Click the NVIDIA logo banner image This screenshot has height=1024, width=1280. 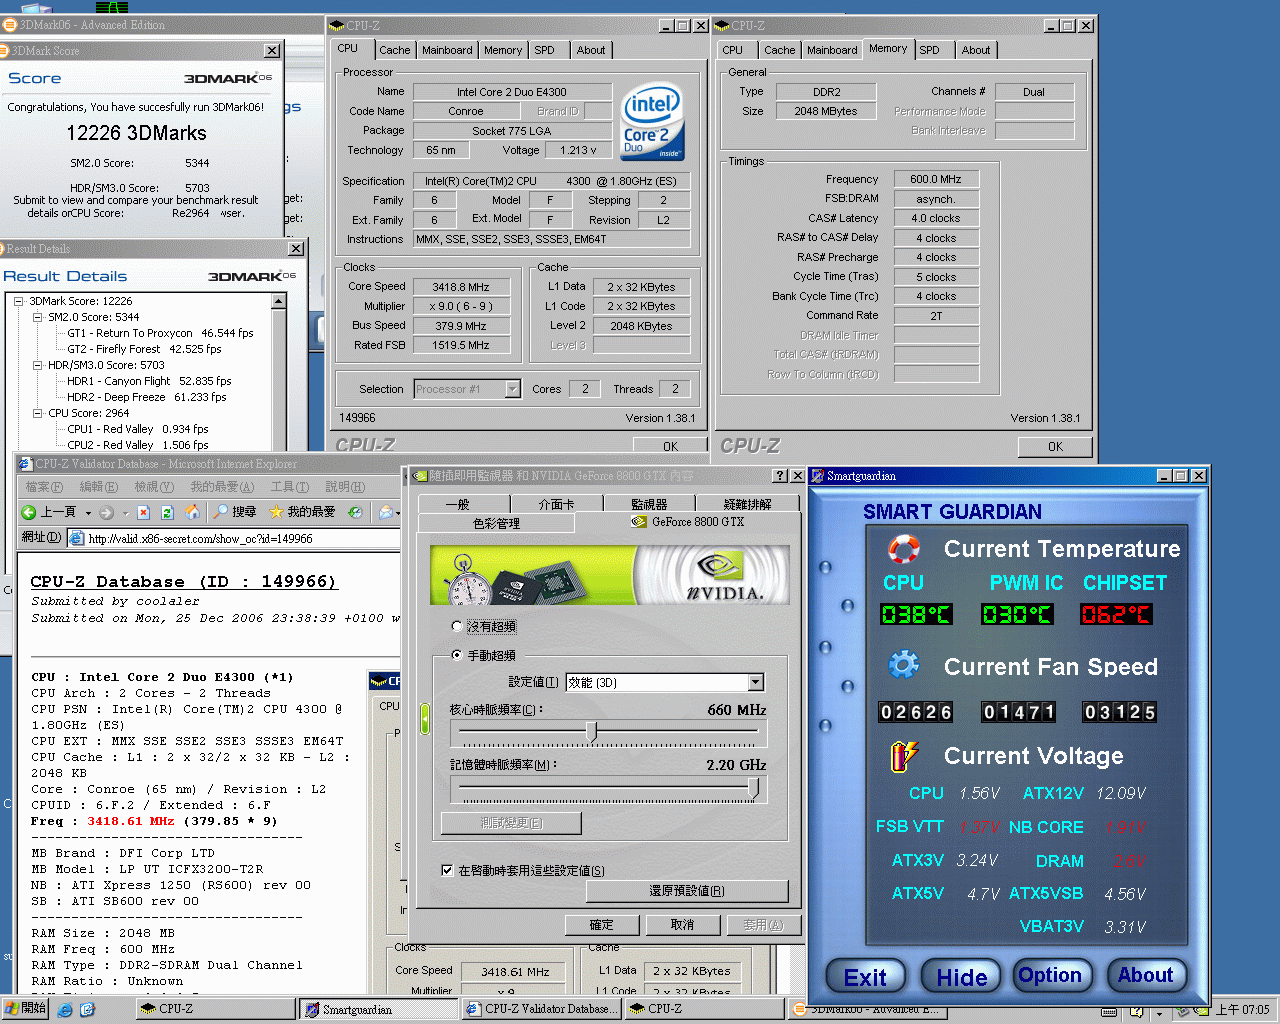610,575
